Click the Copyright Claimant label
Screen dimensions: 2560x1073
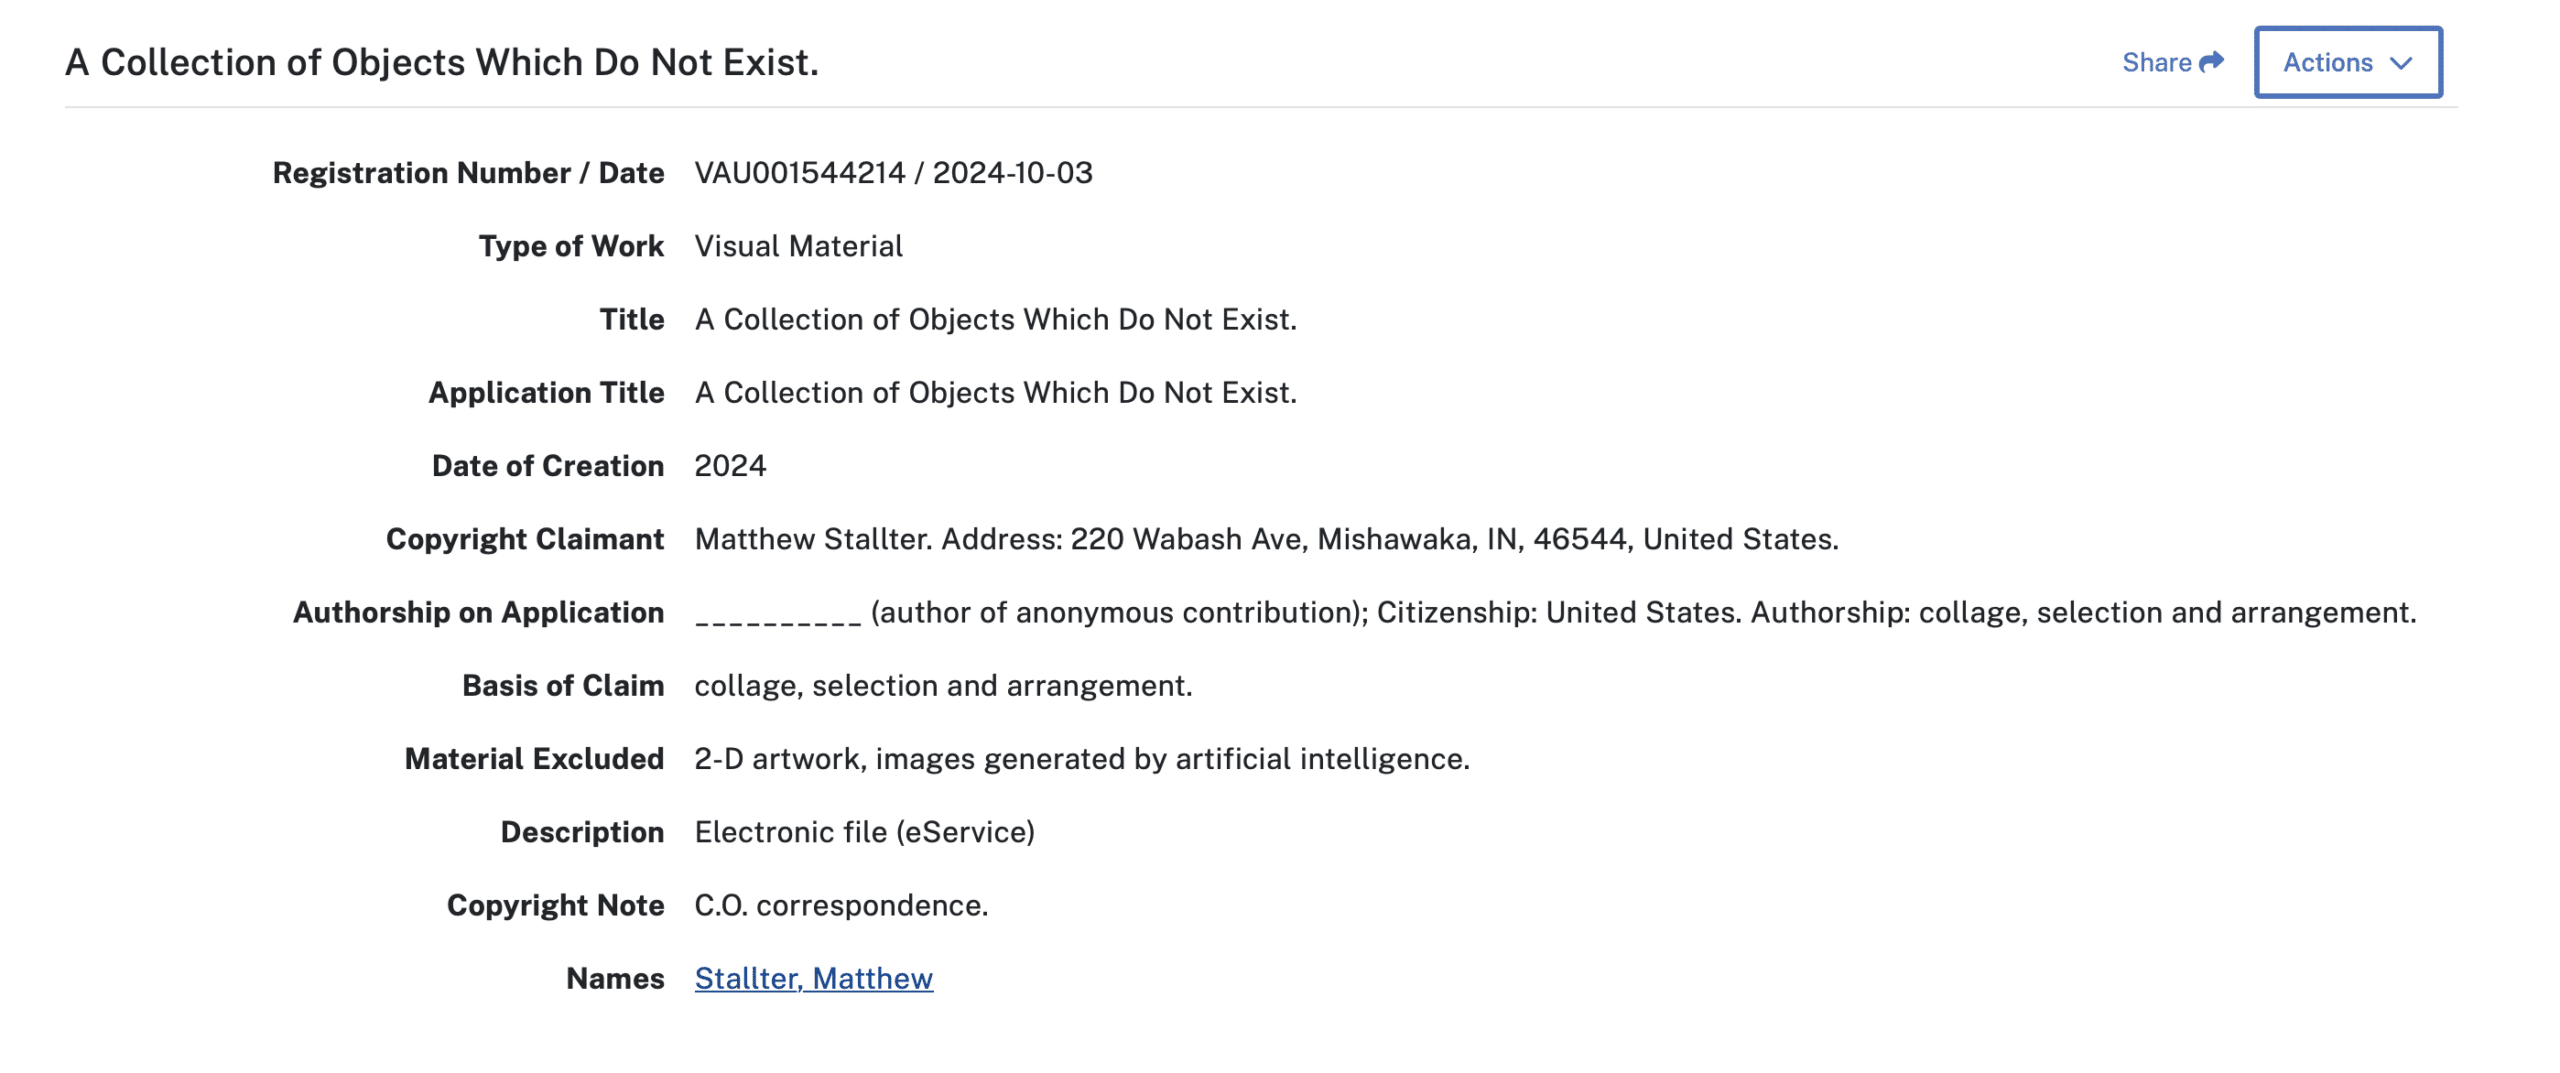point(526,539)
